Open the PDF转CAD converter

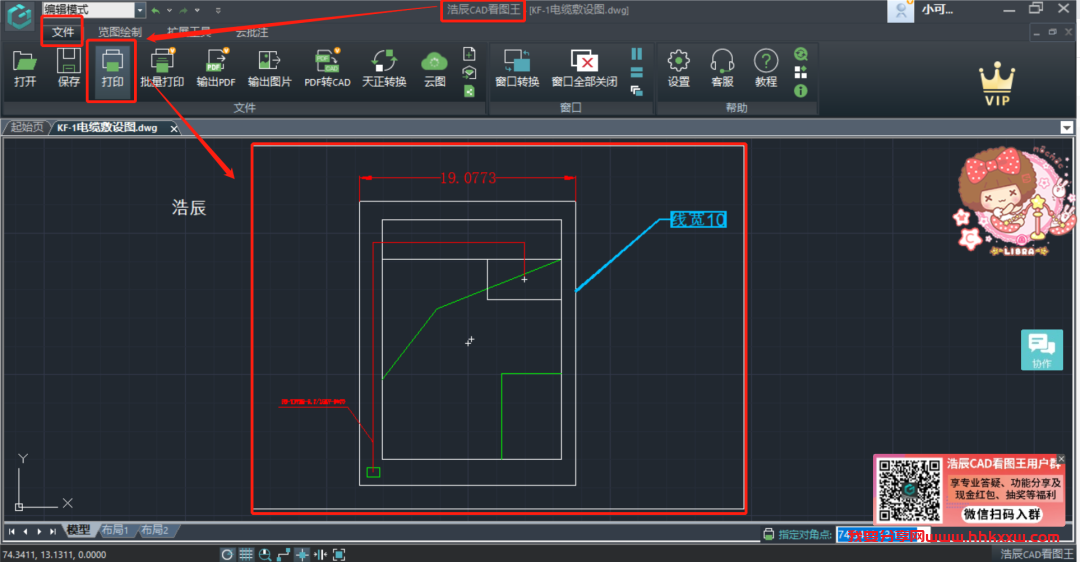click(x=327, y=68)
